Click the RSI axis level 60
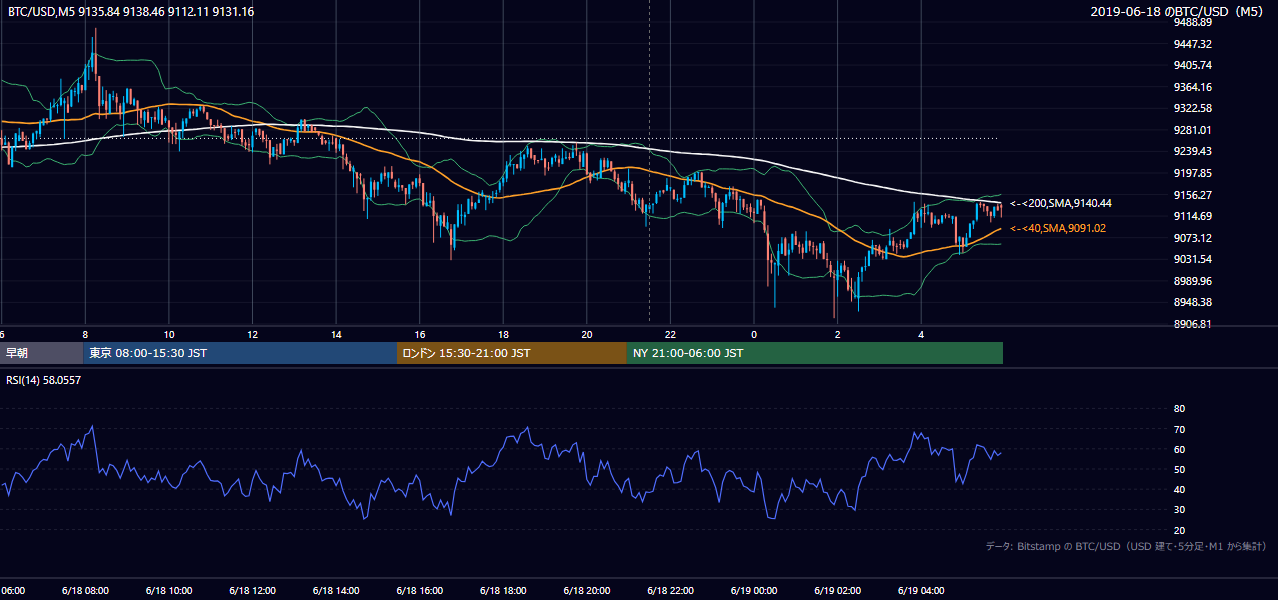Image resolution: width=1278 pixels, height=600 pixels. pos(1179,449)
